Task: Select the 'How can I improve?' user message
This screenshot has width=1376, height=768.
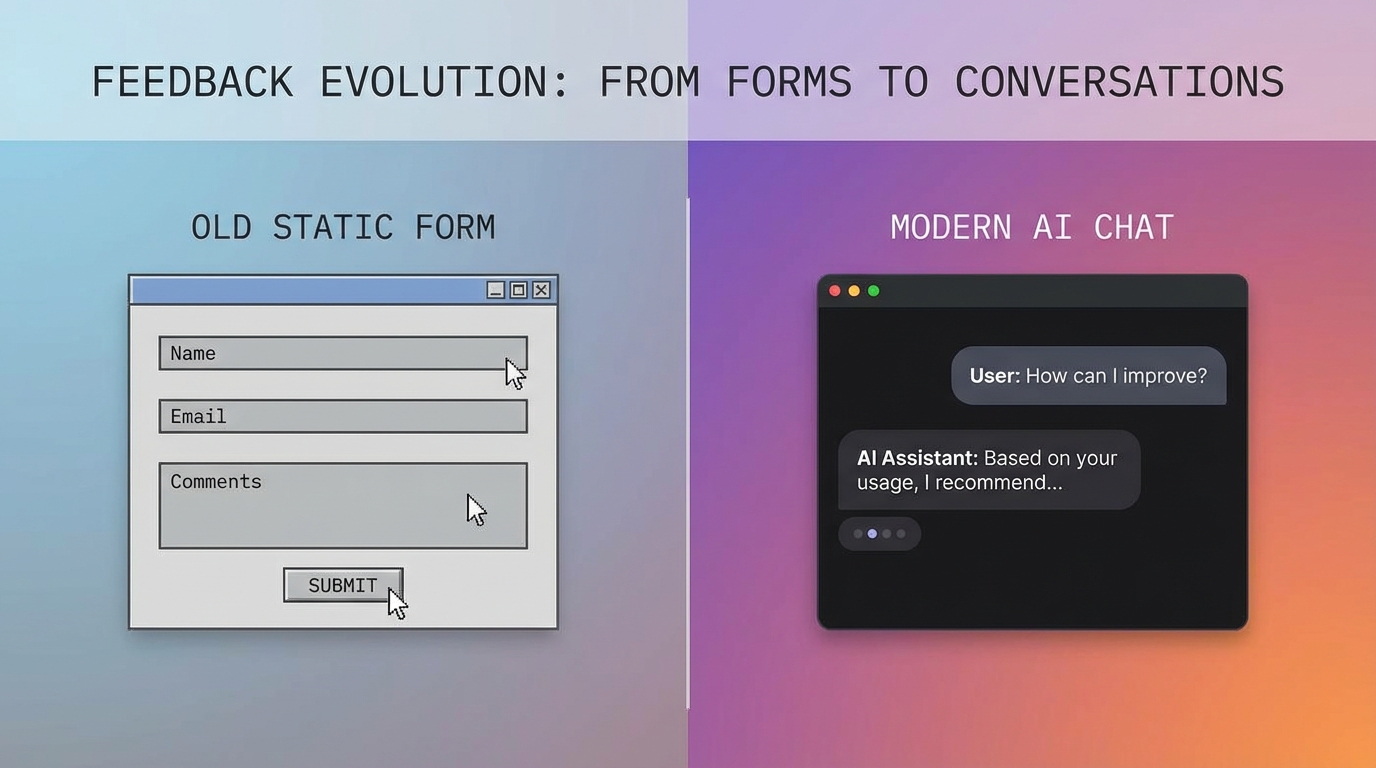Action: [x=1088, y=376]
